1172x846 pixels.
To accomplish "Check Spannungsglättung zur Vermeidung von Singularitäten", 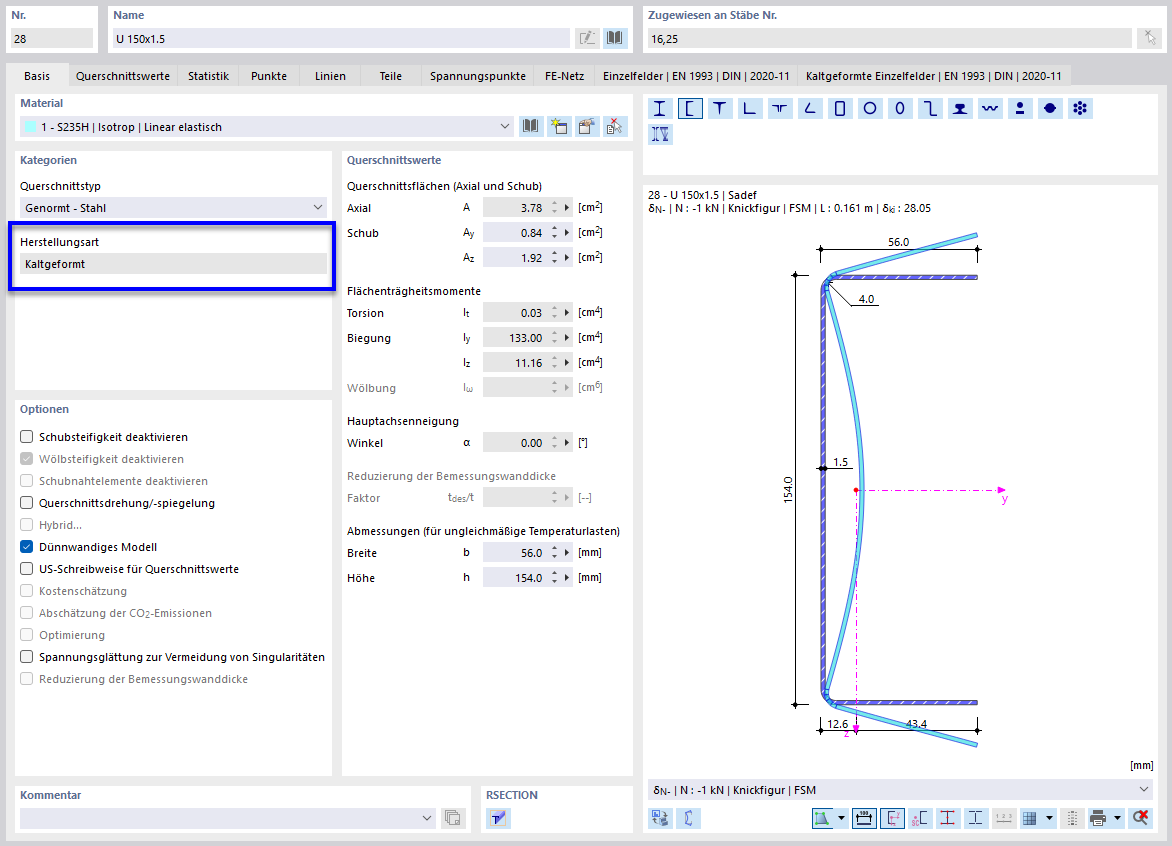I will pos(27,657).
